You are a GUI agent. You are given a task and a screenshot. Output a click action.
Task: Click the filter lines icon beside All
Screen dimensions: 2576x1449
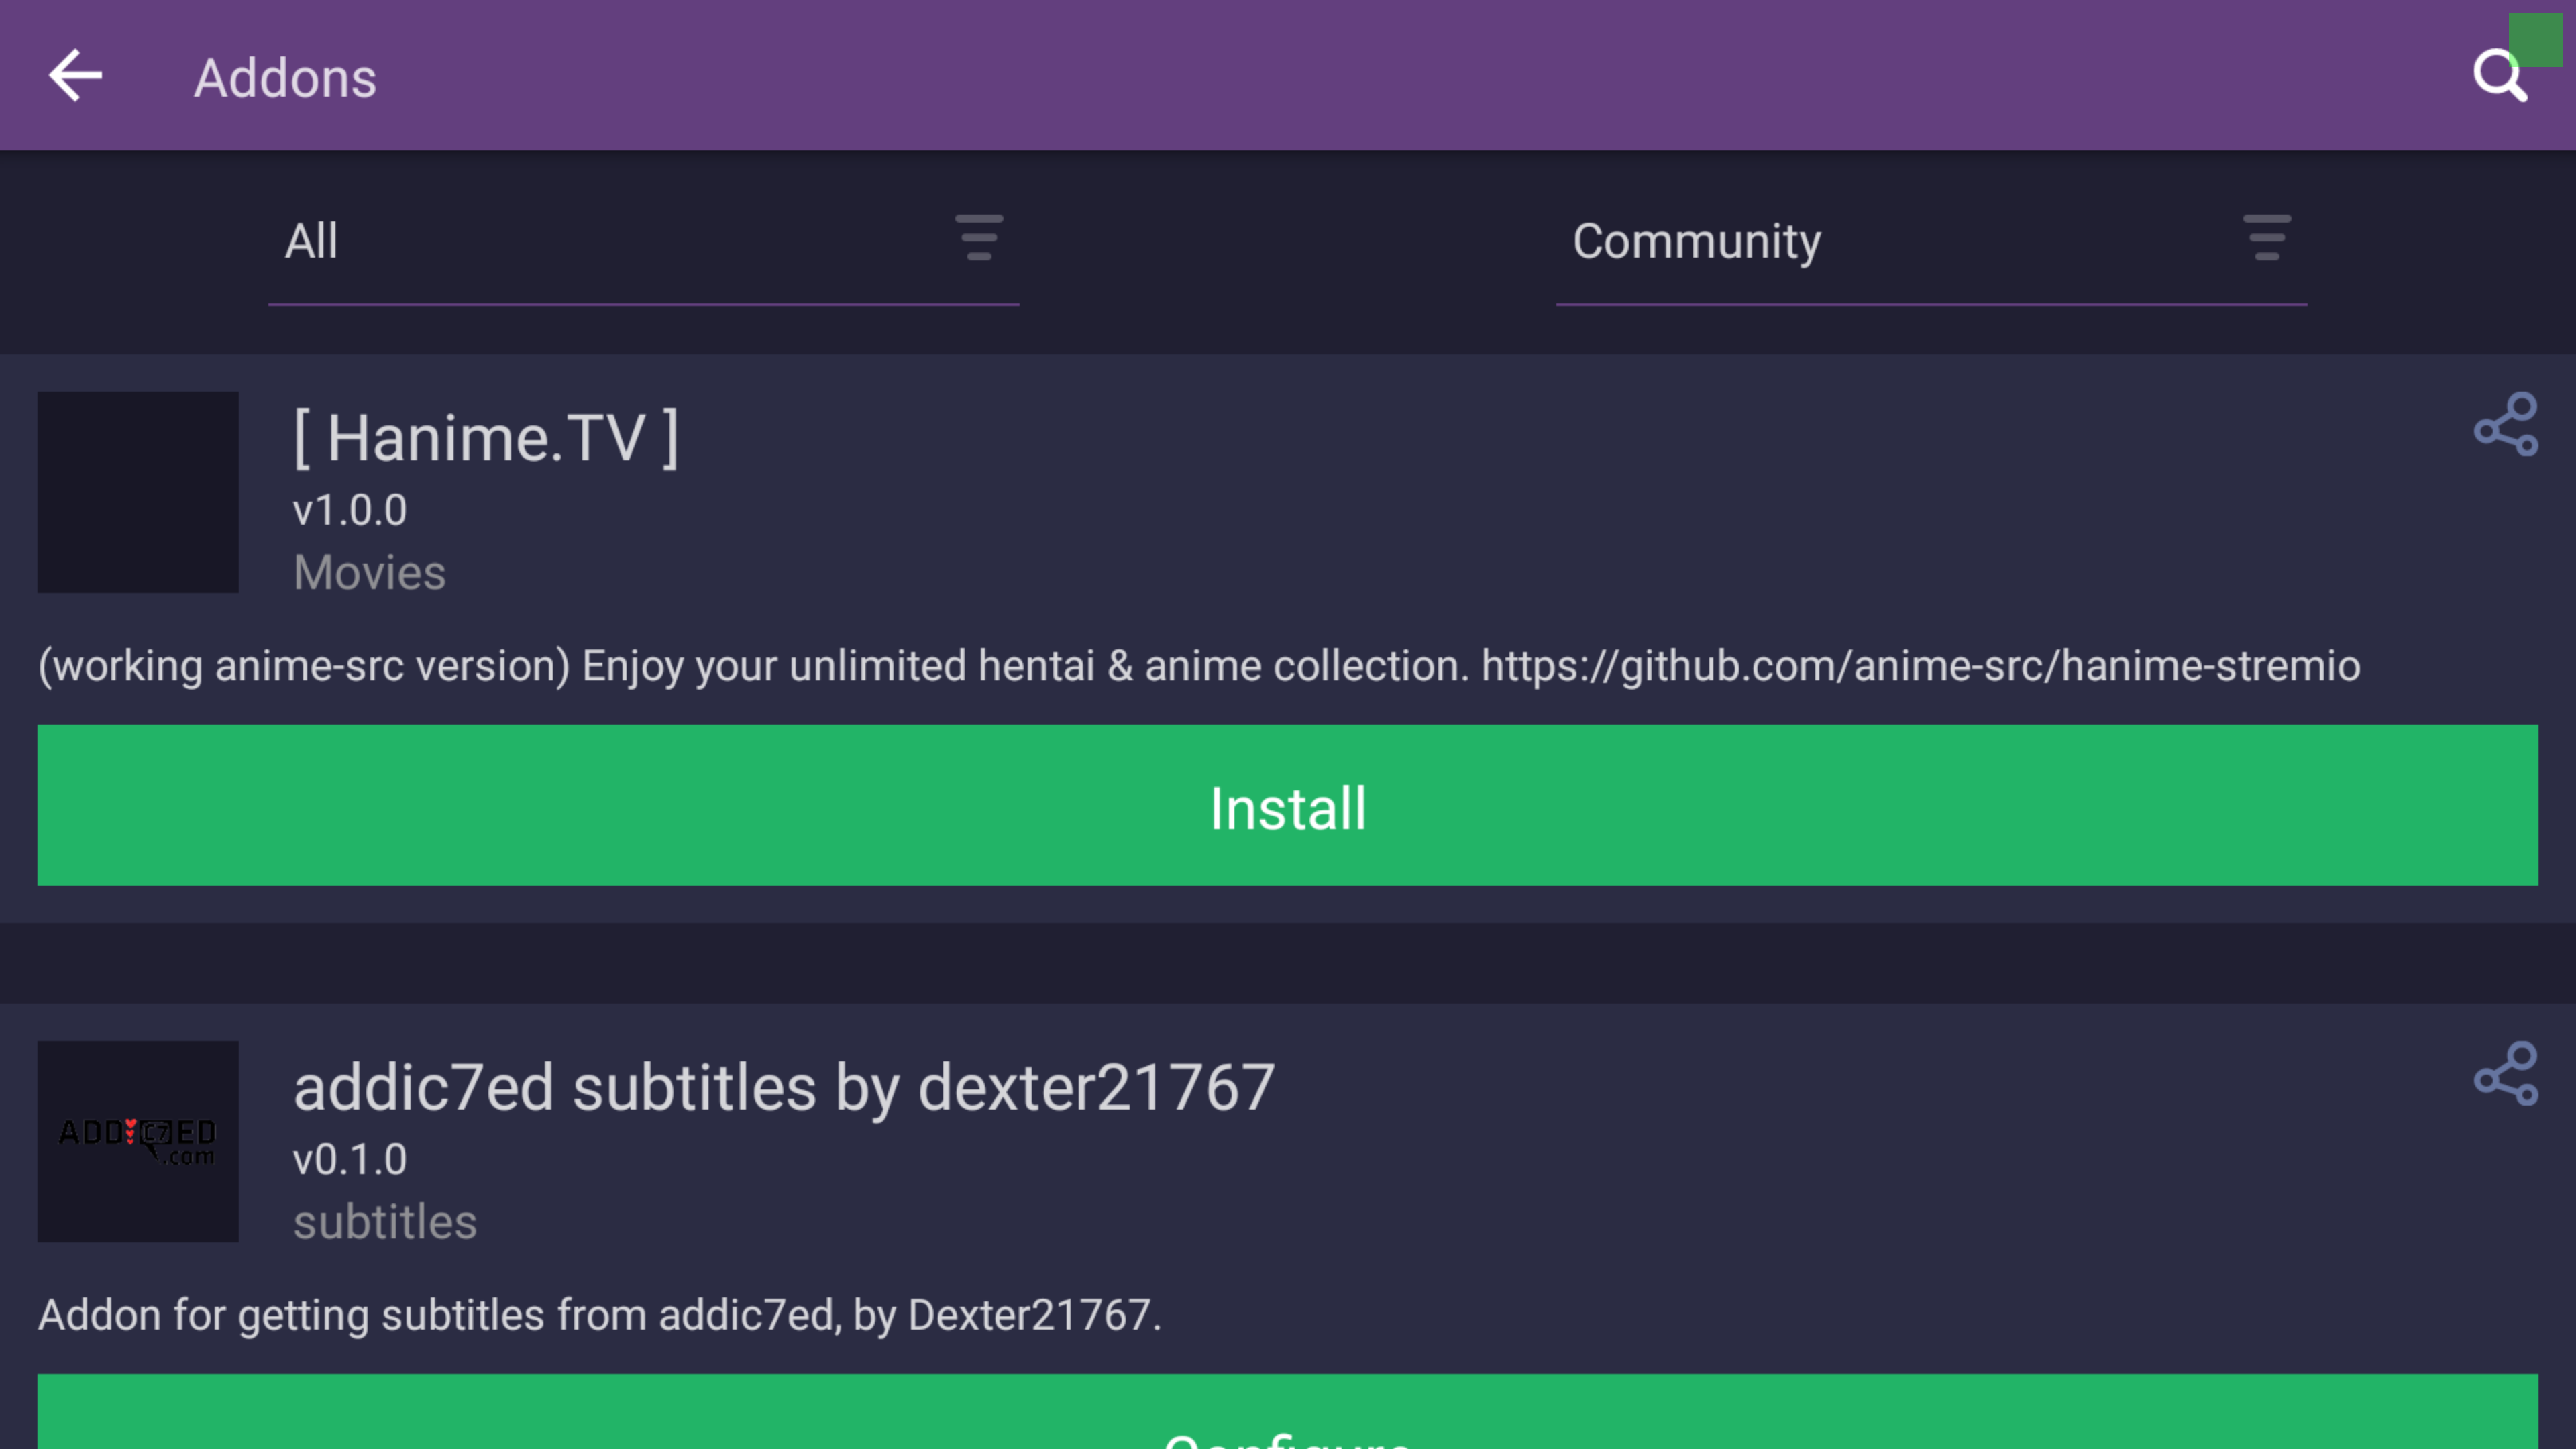(x=978, y=238)
